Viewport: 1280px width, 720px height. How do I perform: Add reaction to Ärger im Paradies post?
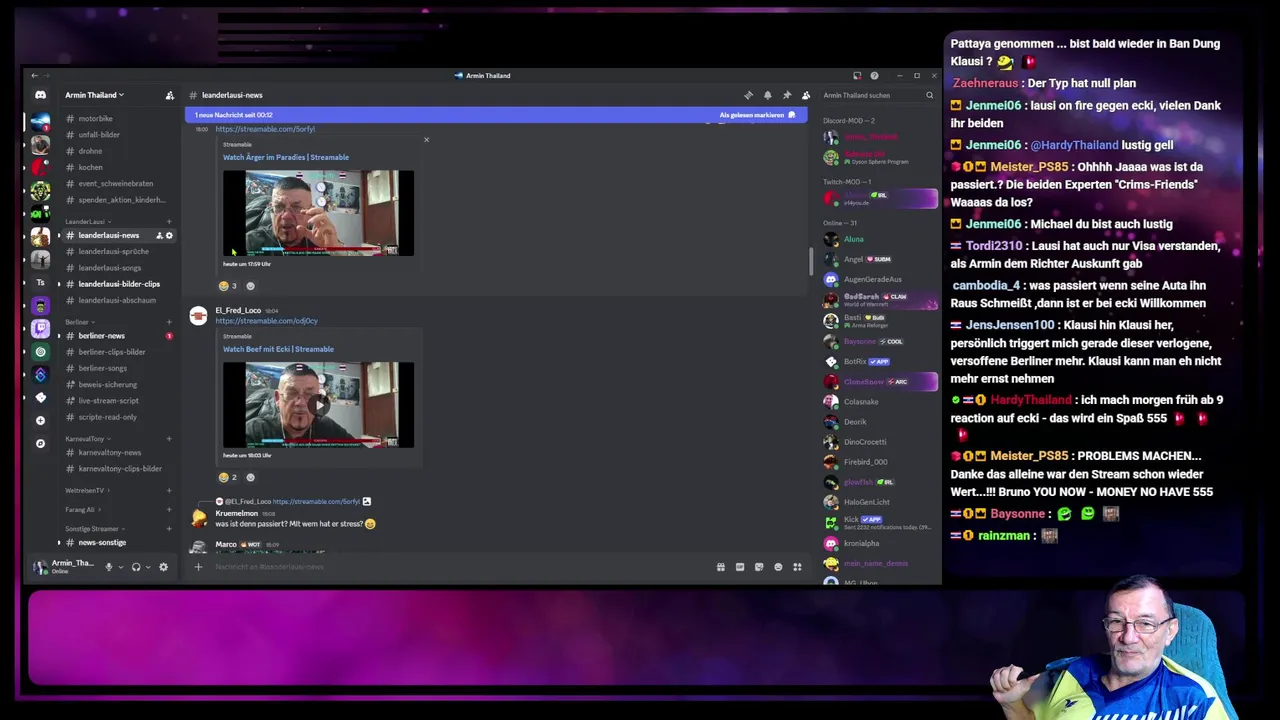pyautogui.click(x=250, y=286)
